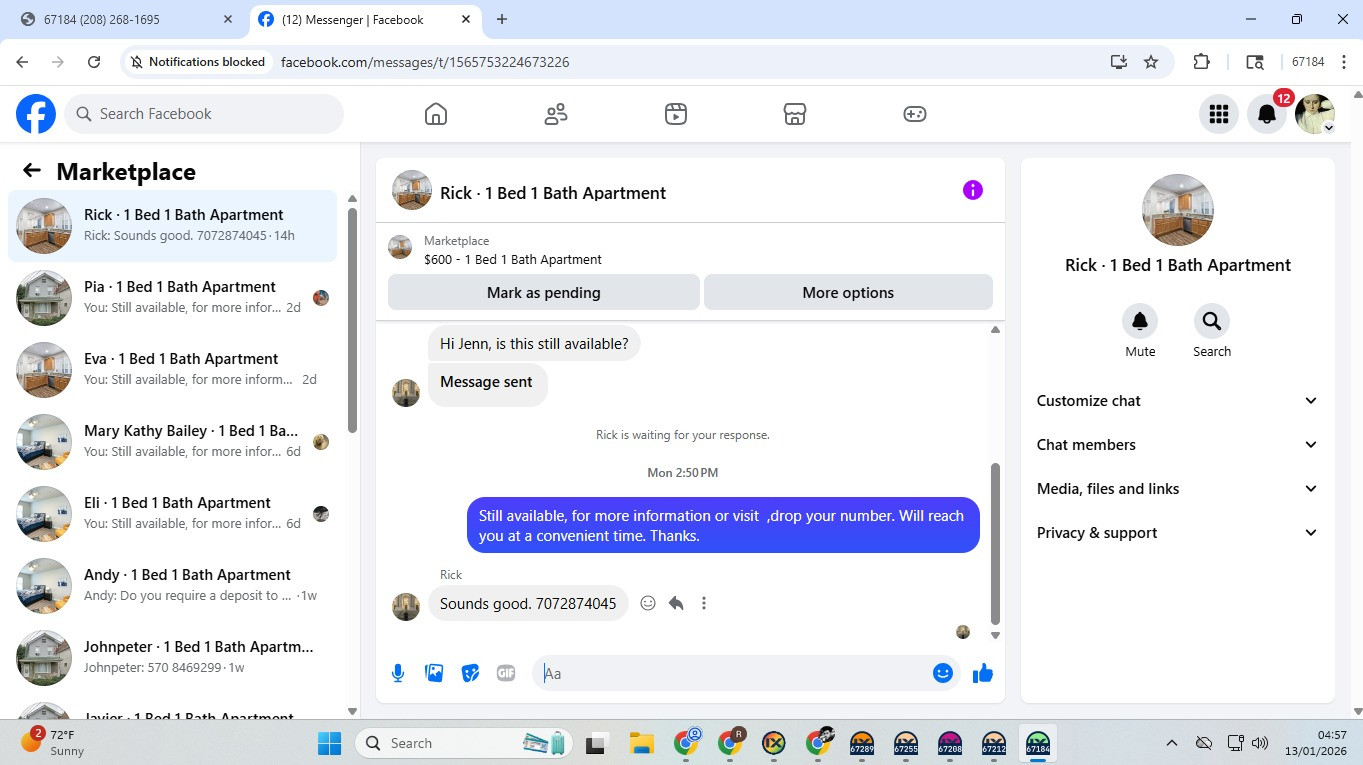Open the Friends icon in top navigation
The image size is (1363, 765).
point(556,114)
